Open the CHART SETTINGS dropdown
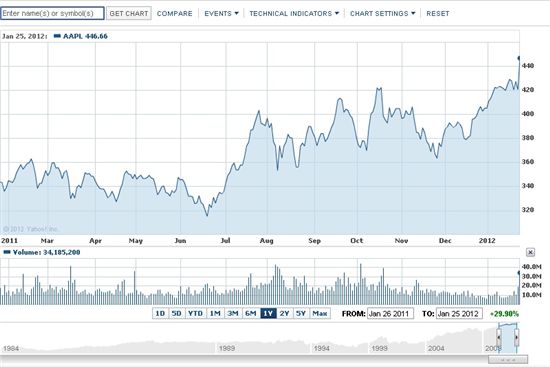 coord(382,13)
